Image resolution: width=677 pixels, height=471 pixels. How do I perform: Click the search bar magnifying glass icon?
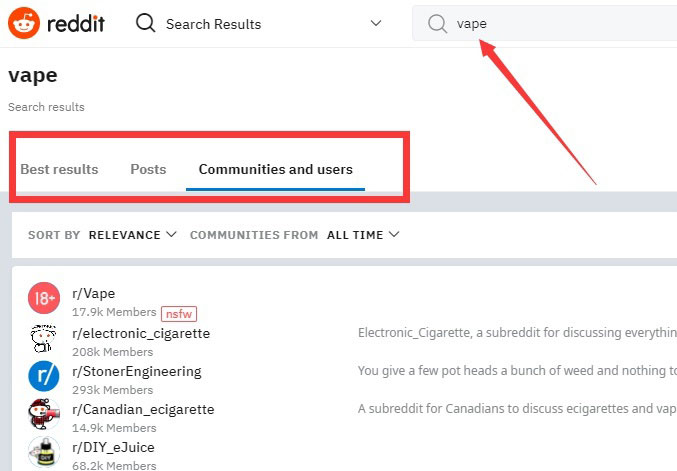[x=437, y=24]
